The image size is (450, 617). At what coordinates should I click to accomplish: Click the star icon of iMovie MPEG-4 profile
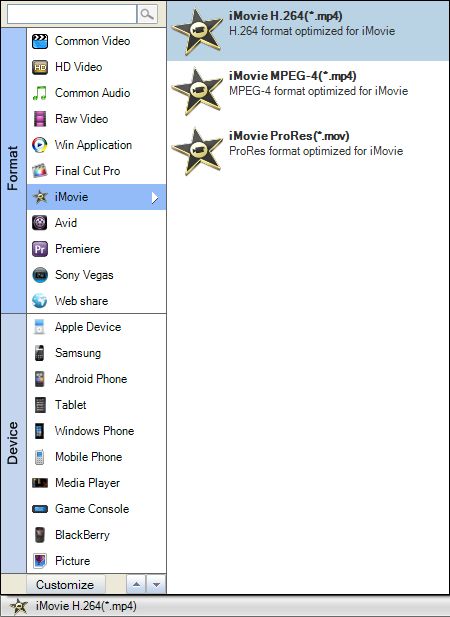pyautogui.click(x=197, y=92)
